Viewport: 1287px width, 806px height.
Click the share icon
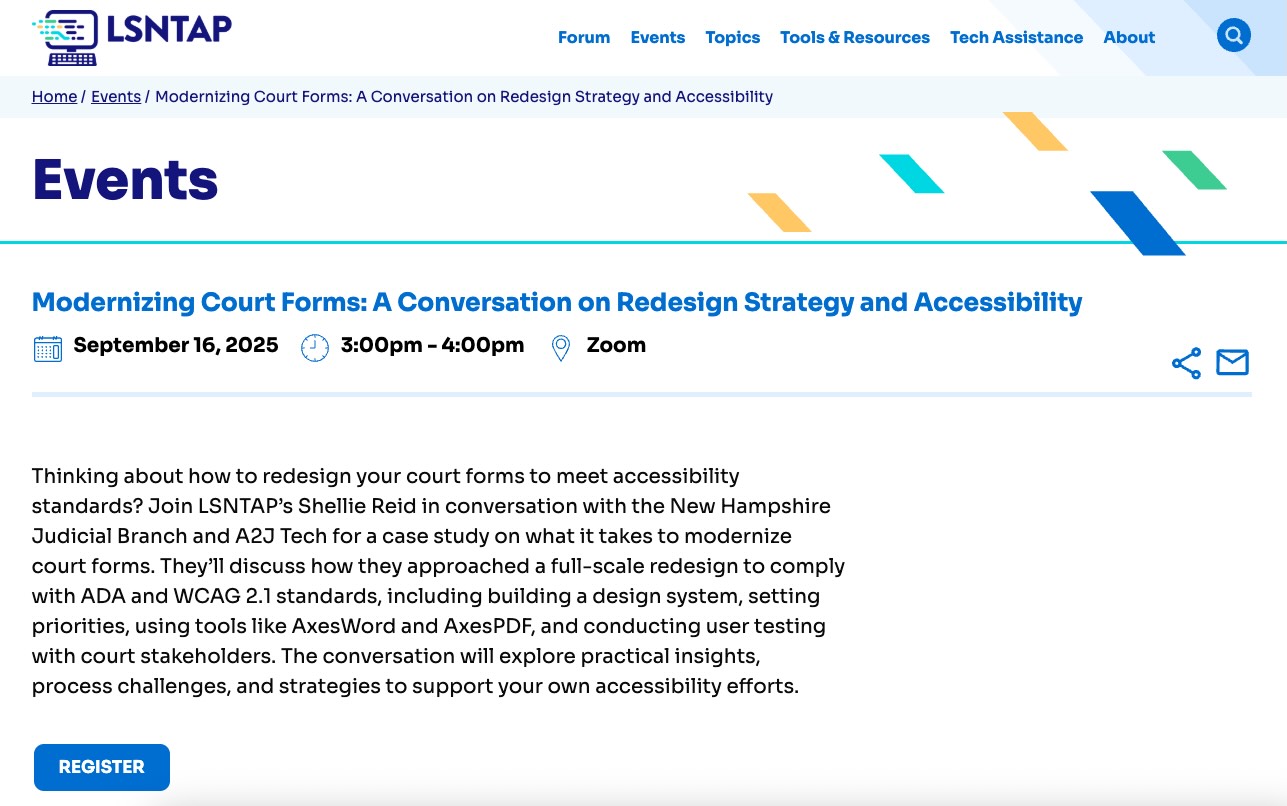tap(1186, 363)
